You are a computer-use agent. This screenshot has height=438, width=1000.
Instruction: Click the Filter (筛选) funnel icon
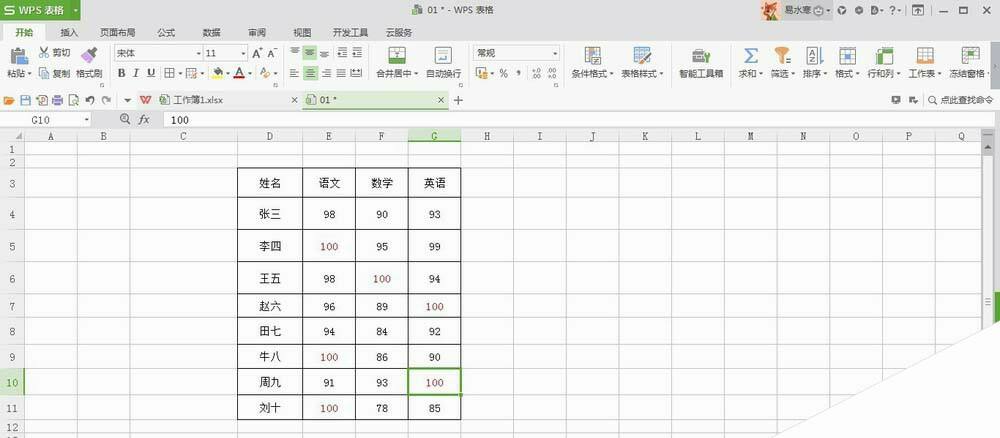coord(783,55)
